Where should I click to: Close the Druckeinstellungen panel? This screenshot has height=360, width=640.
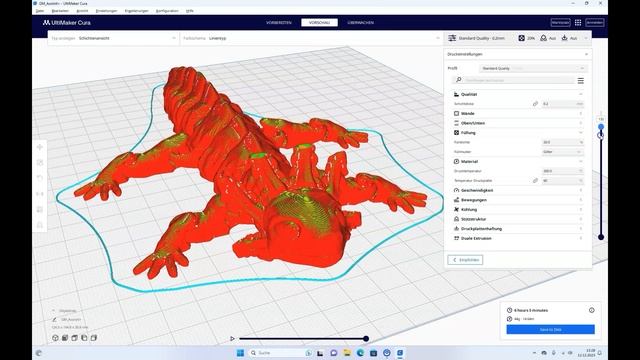coord(587,54)
